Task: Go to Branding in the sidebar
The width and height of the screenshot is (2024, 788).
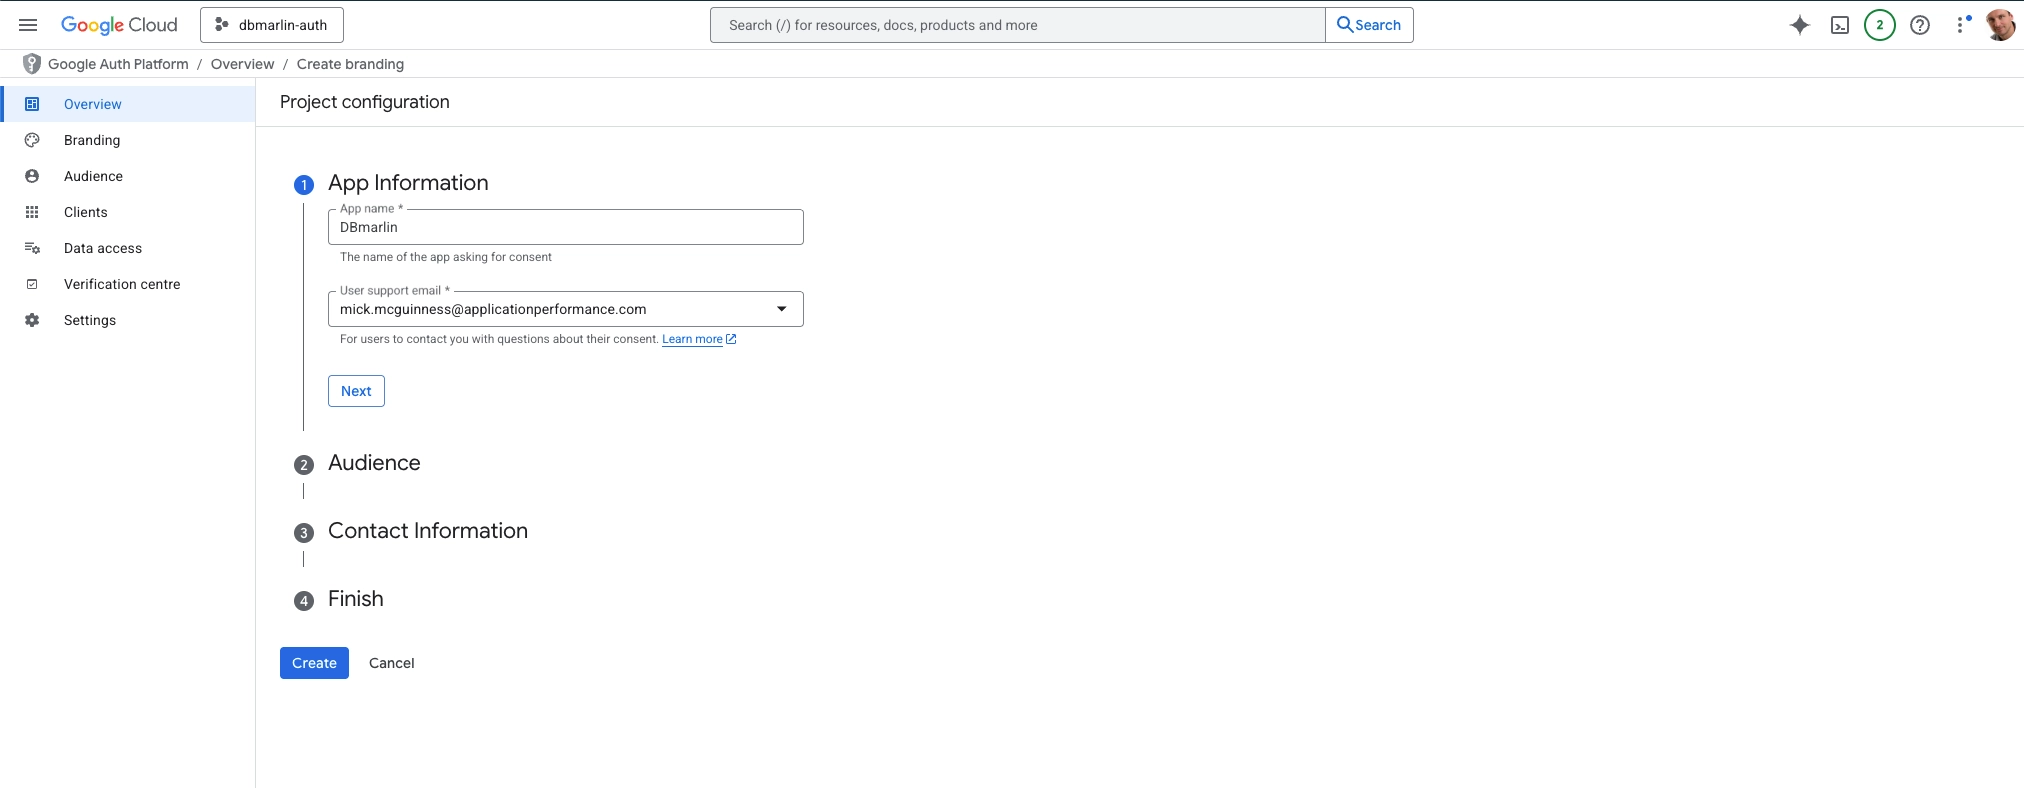Action: coord(92,140)
